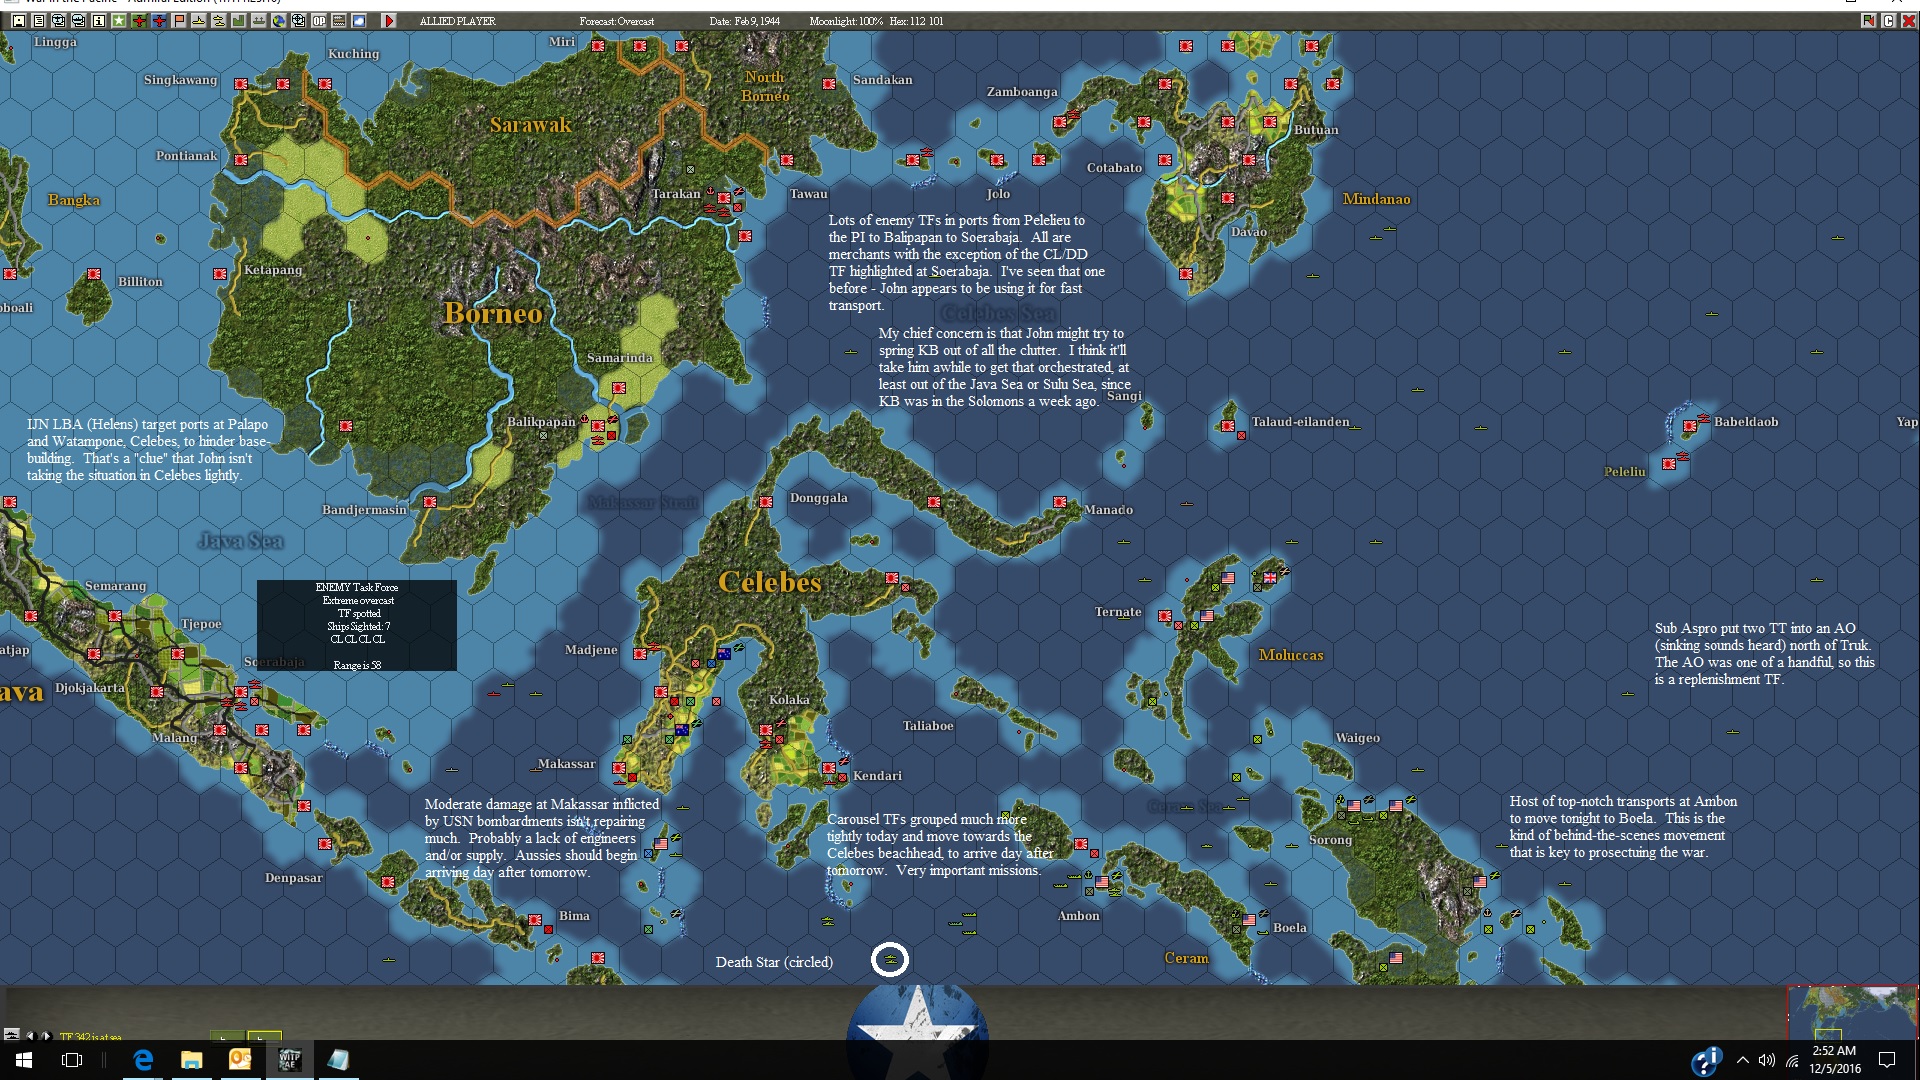Click the orange flag toolbar icon

tap(179, 21)
